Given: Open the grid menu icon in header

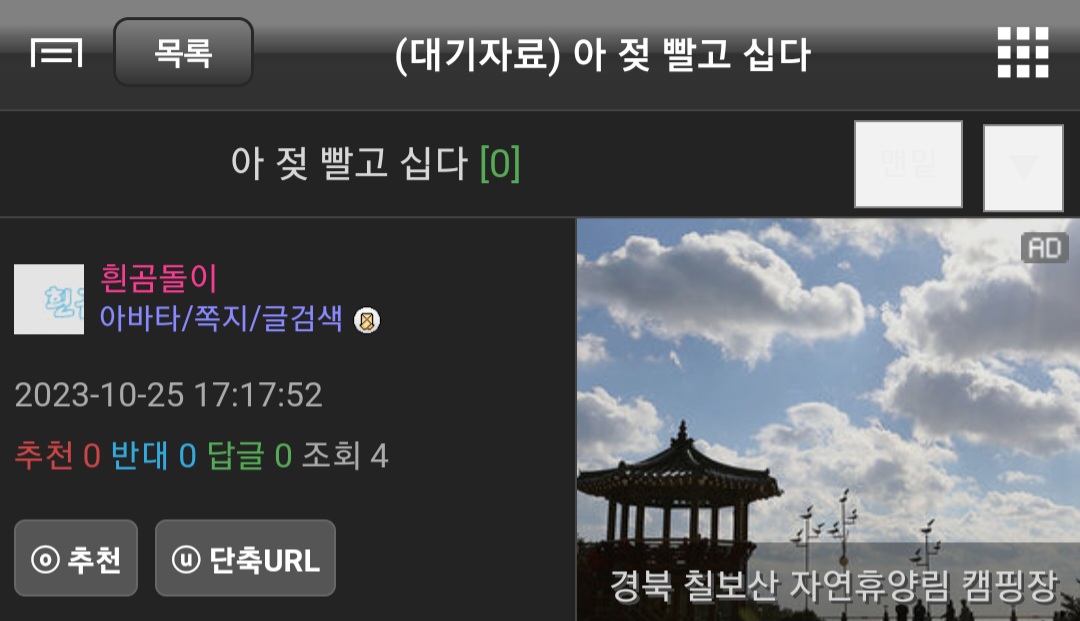Looking at the screenshot, I should pos(1023,52).
